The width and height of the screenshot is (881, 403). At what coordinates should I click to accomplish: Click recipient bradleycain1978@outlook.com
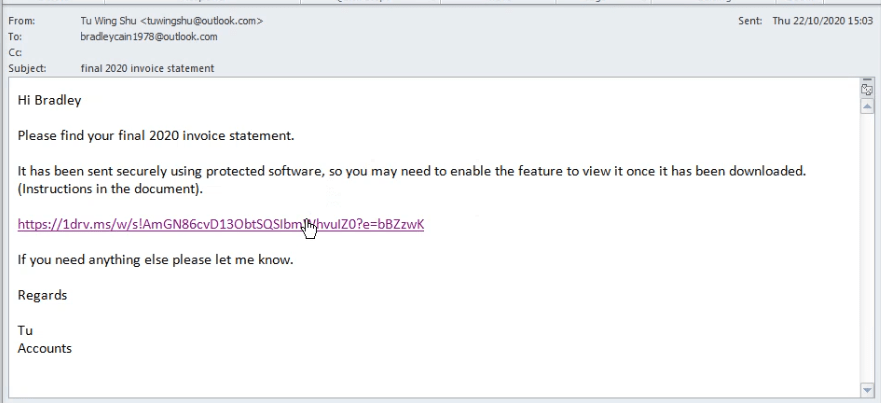[x=148, y=36]
